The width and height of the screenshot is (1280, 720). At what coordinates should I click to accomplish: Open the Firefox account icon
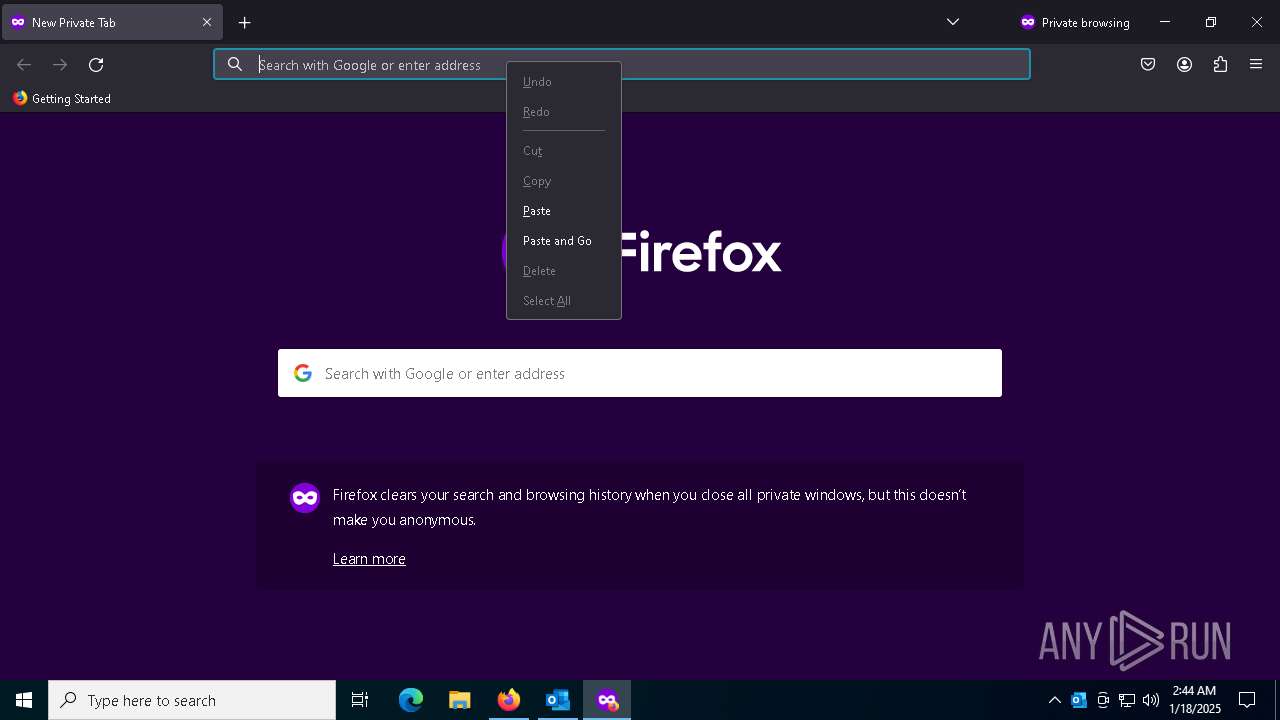tap(1184, 65)
